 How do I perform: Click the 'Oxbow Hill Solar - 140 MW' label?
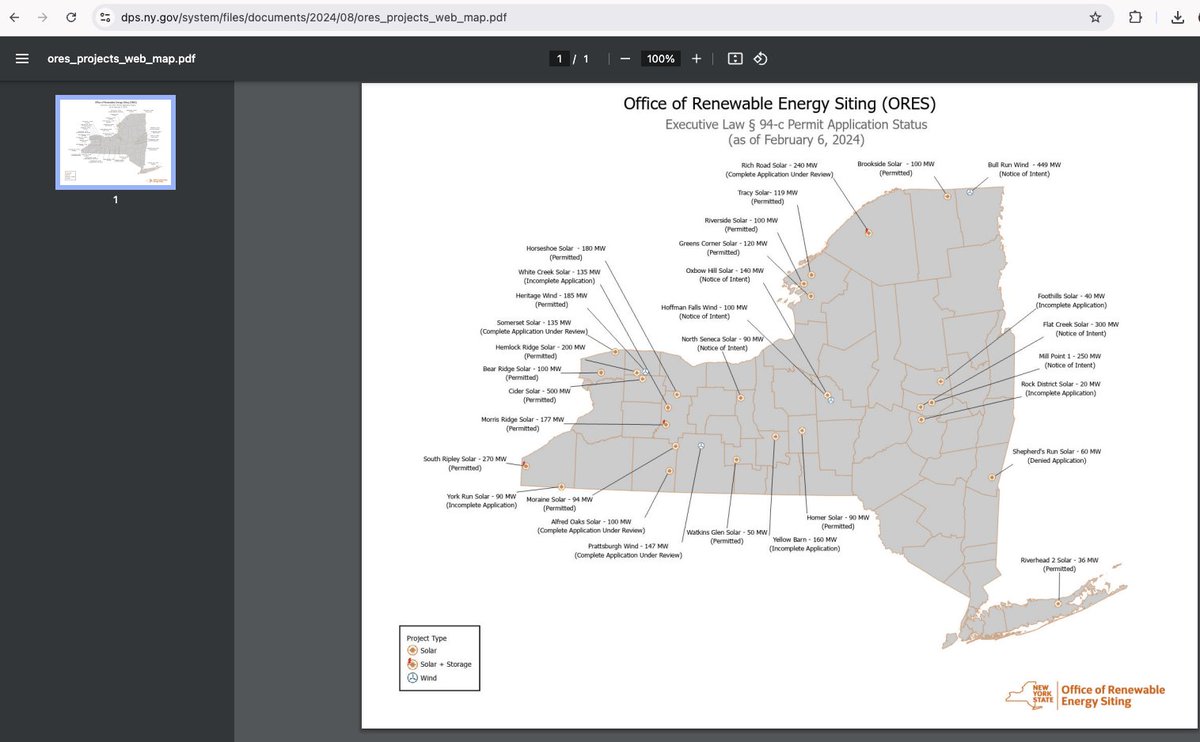coord(724,270)
